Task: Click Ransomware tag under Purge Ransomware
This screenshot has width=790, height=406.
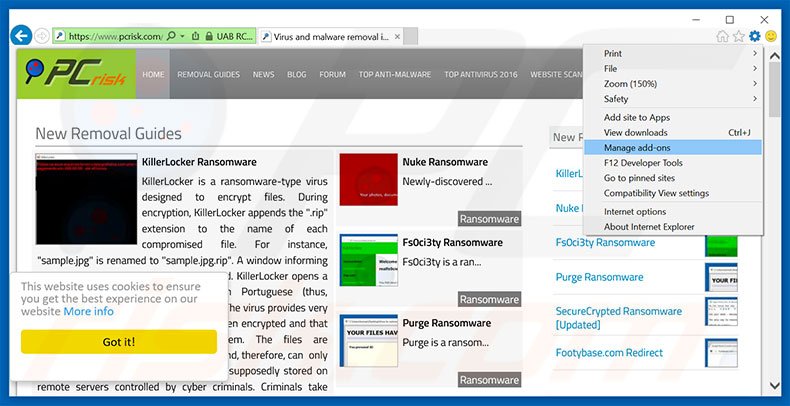Action: pyautogui.click(x=489, y=380)
